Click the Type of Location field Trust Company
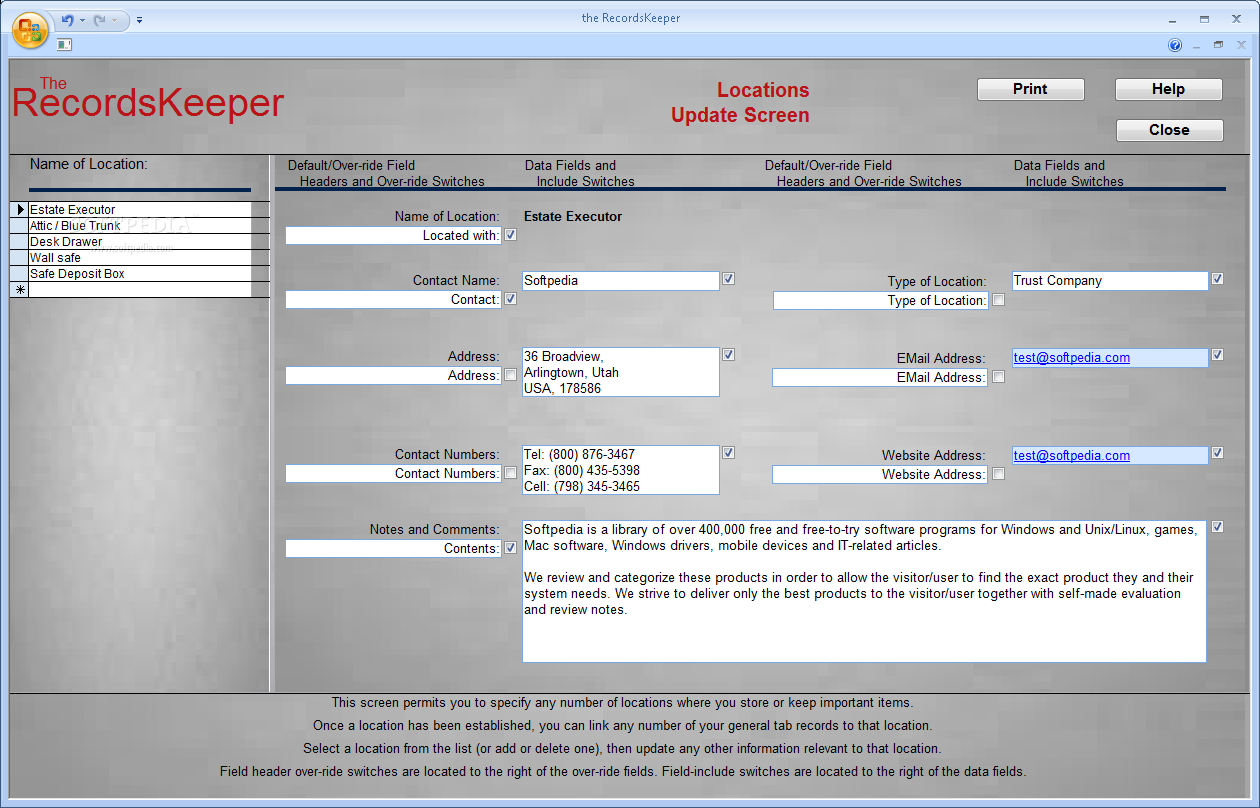Screen dimensions: 1260x808 point(1110,281)
